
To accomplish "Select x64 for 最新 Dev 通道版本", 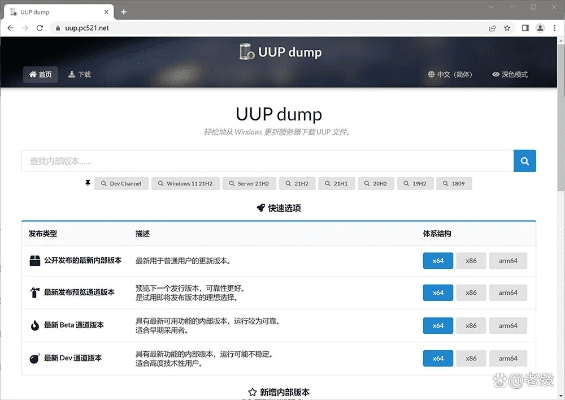I will click(438, 358).
